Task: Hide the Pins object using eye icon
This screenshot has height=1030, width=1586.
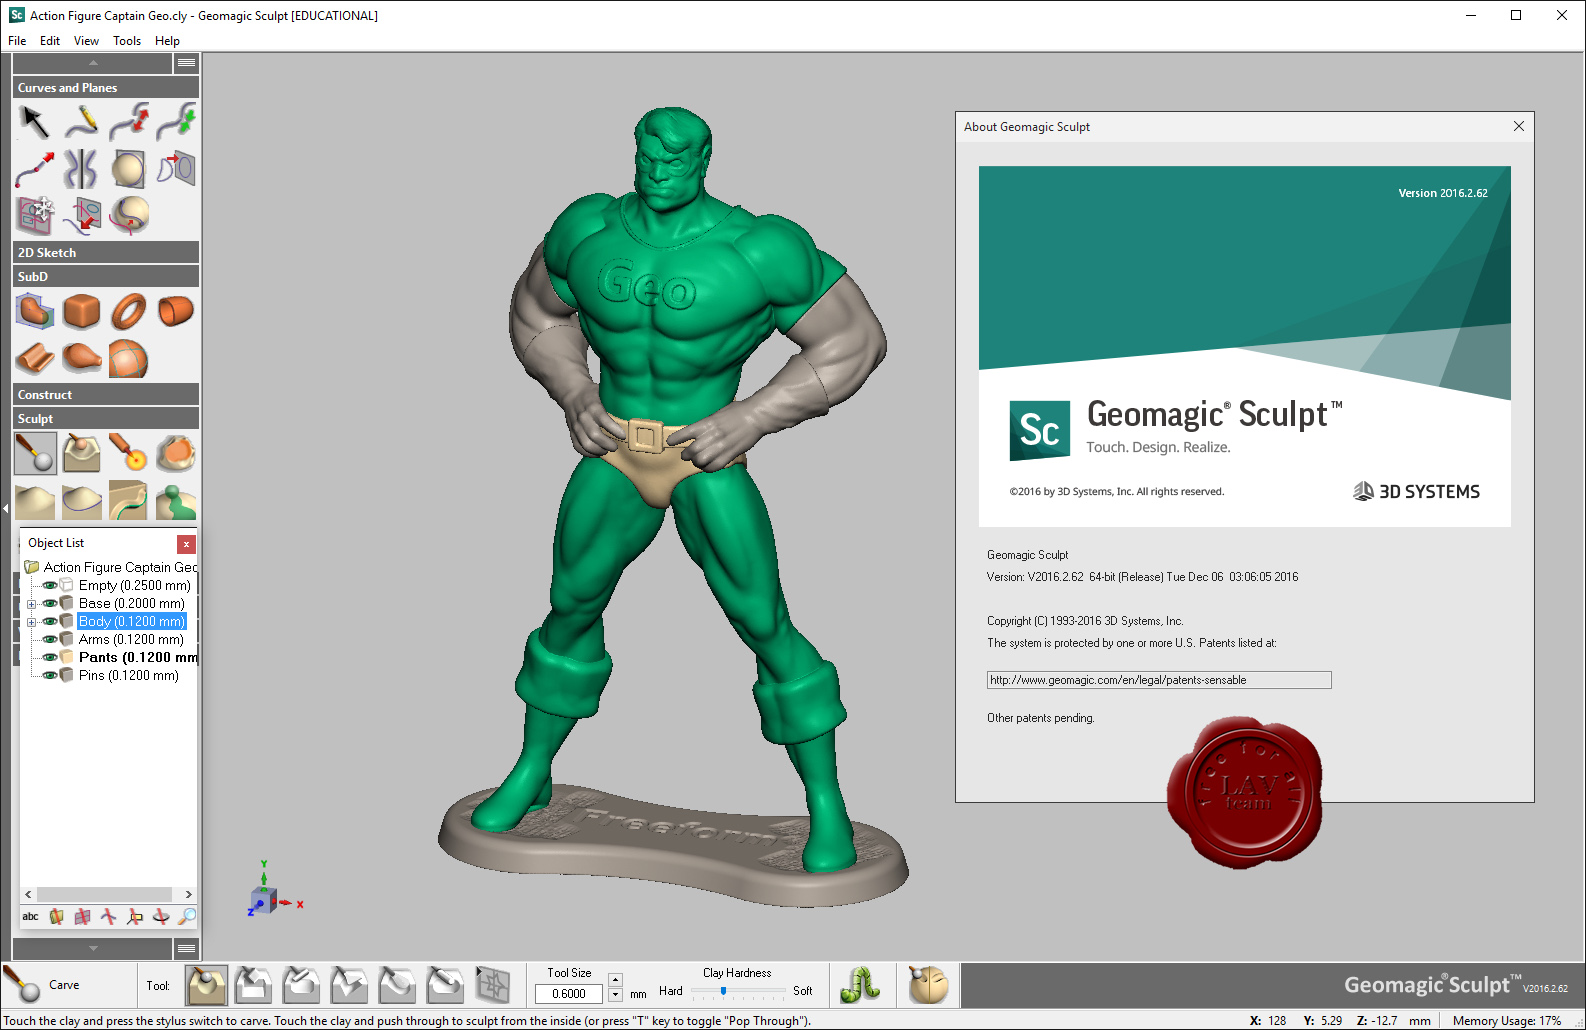Action: tap(49, 675)
